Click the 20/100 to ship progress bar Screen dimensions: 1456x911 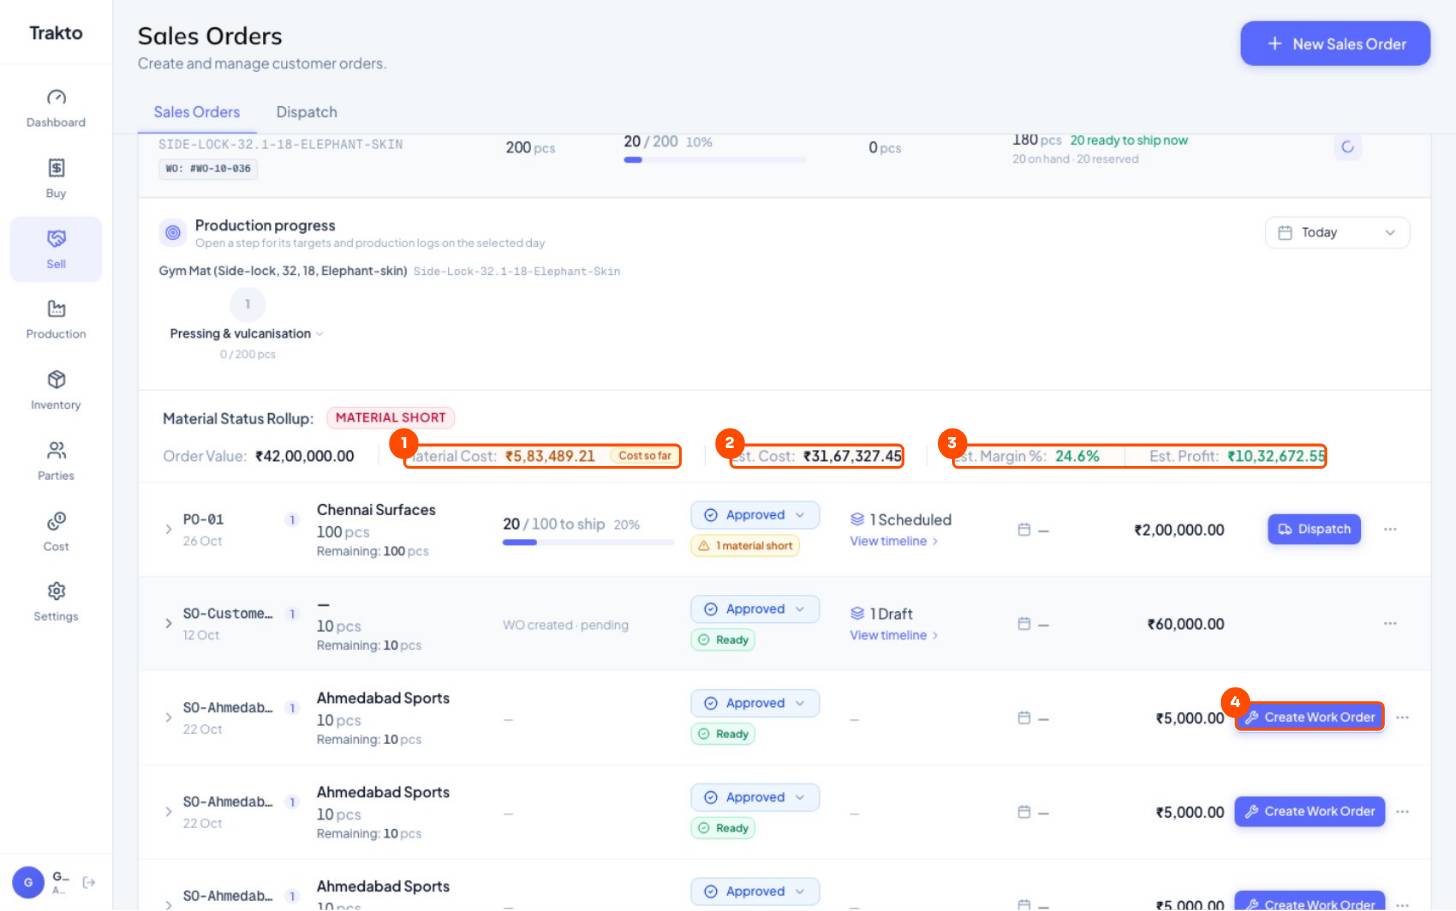(588, 542)
